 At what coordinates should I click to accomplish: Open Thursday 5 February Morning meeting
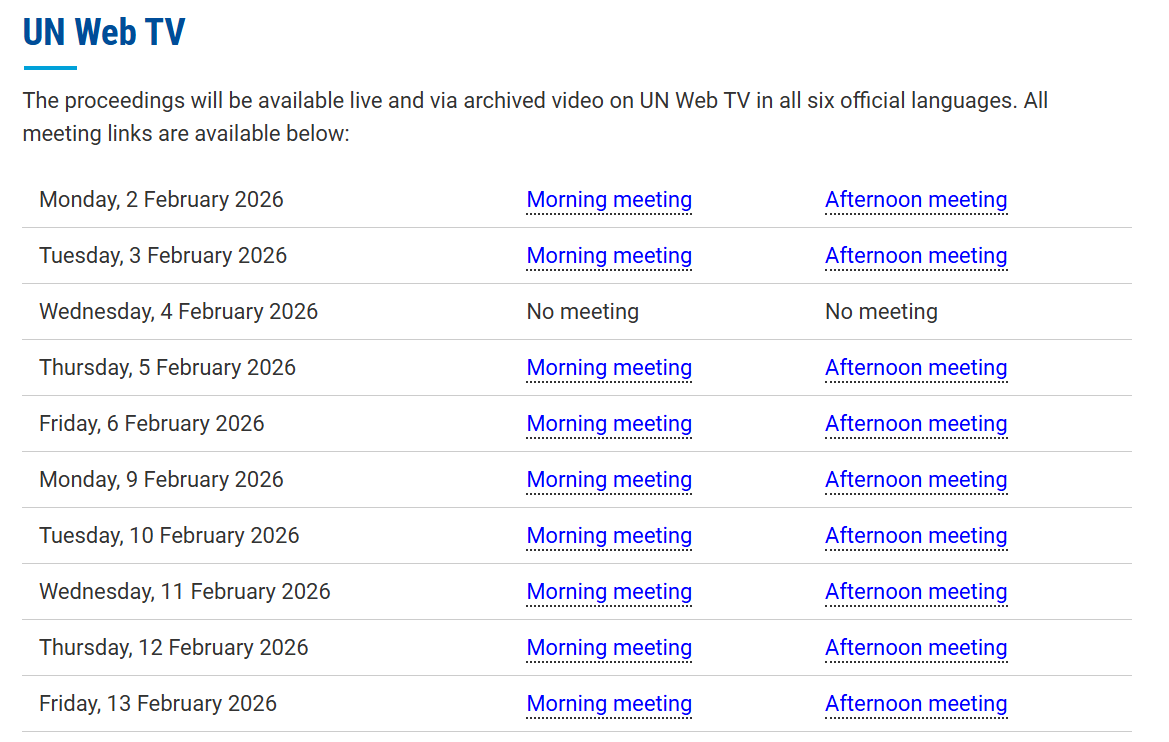coord(609,368)
